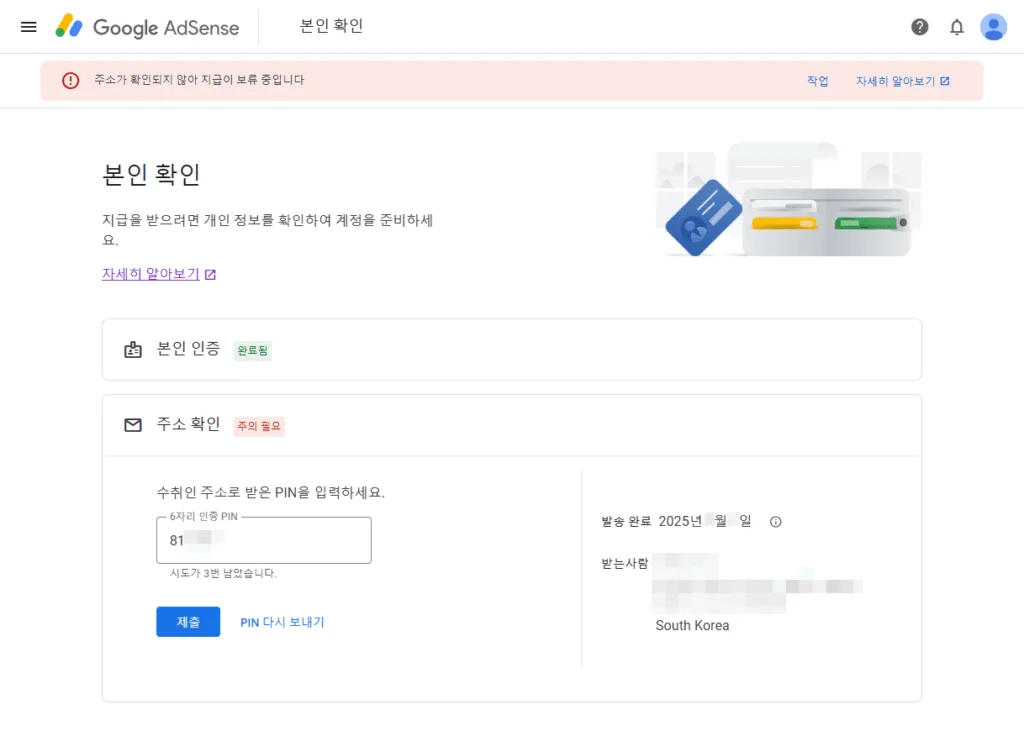Open 자세히 알아보기 under the page description
Screen dimensions: 1024x731
pyautogui.click(x=152, y=273)
